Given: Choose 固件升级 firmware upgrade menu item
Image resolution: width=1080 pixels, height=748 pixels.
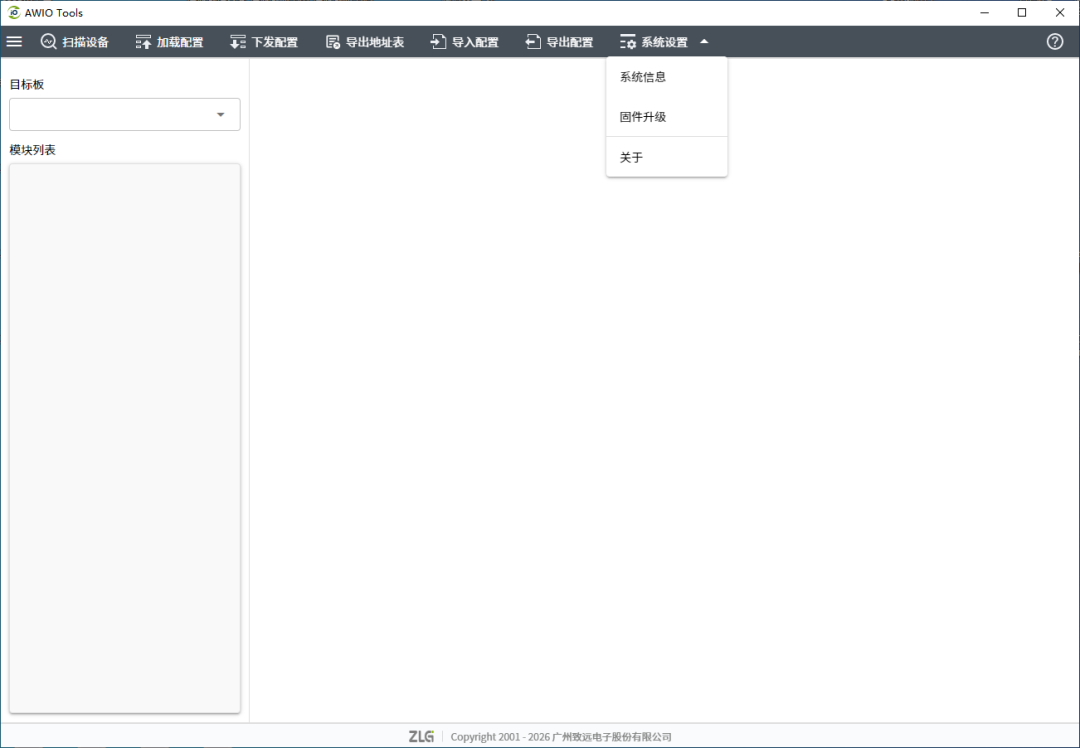Looking at the screenshot, I should 667,117.
